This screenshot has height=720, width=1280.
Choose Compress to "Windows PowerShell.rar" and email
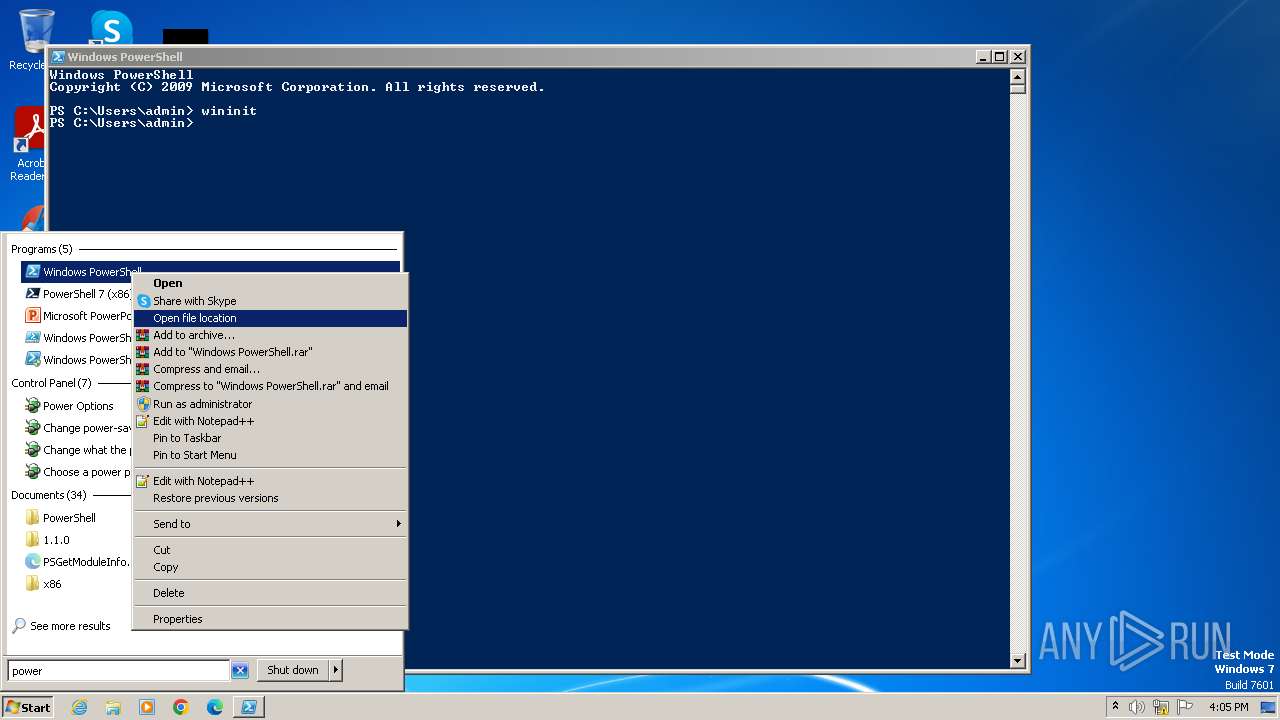270,386
